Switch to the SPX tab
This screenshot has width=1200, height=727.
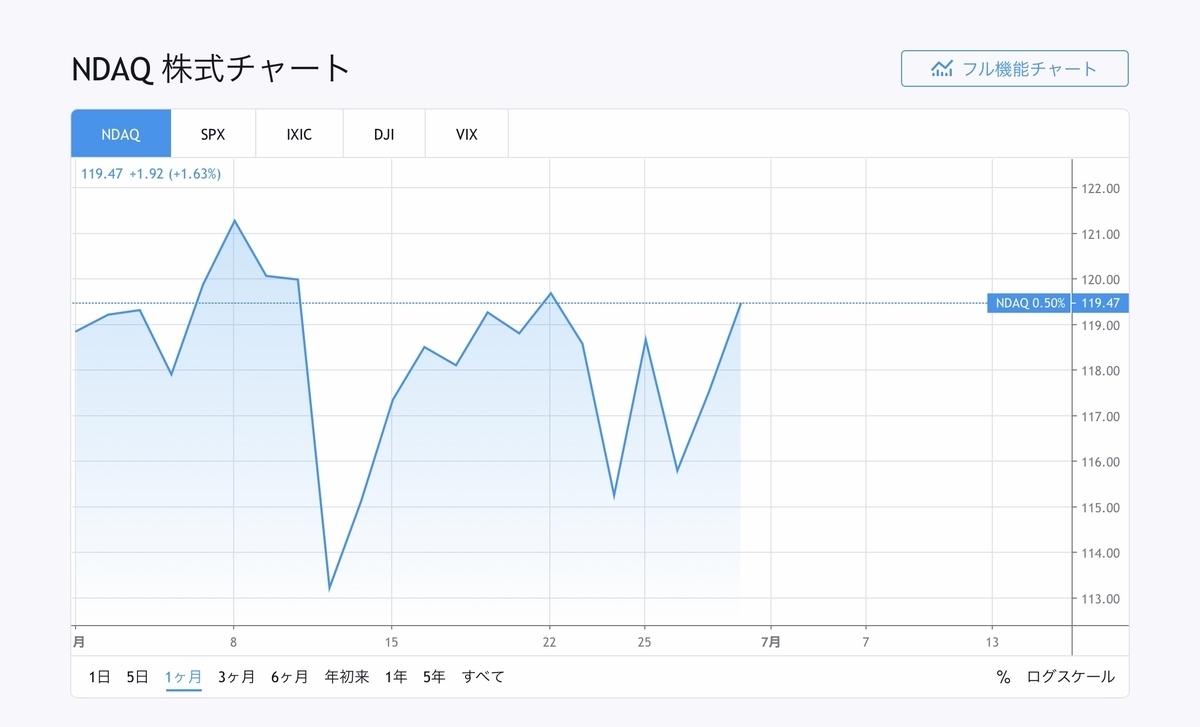point(213,134)
